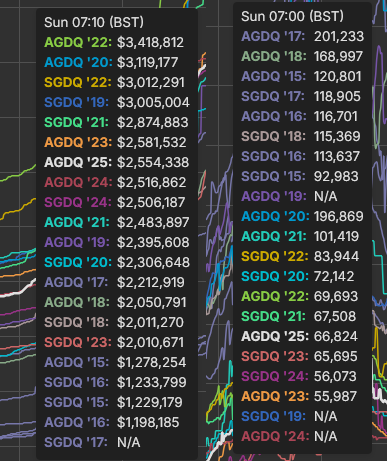Click the AGDQ '20 196,869 row

(302, 216)
